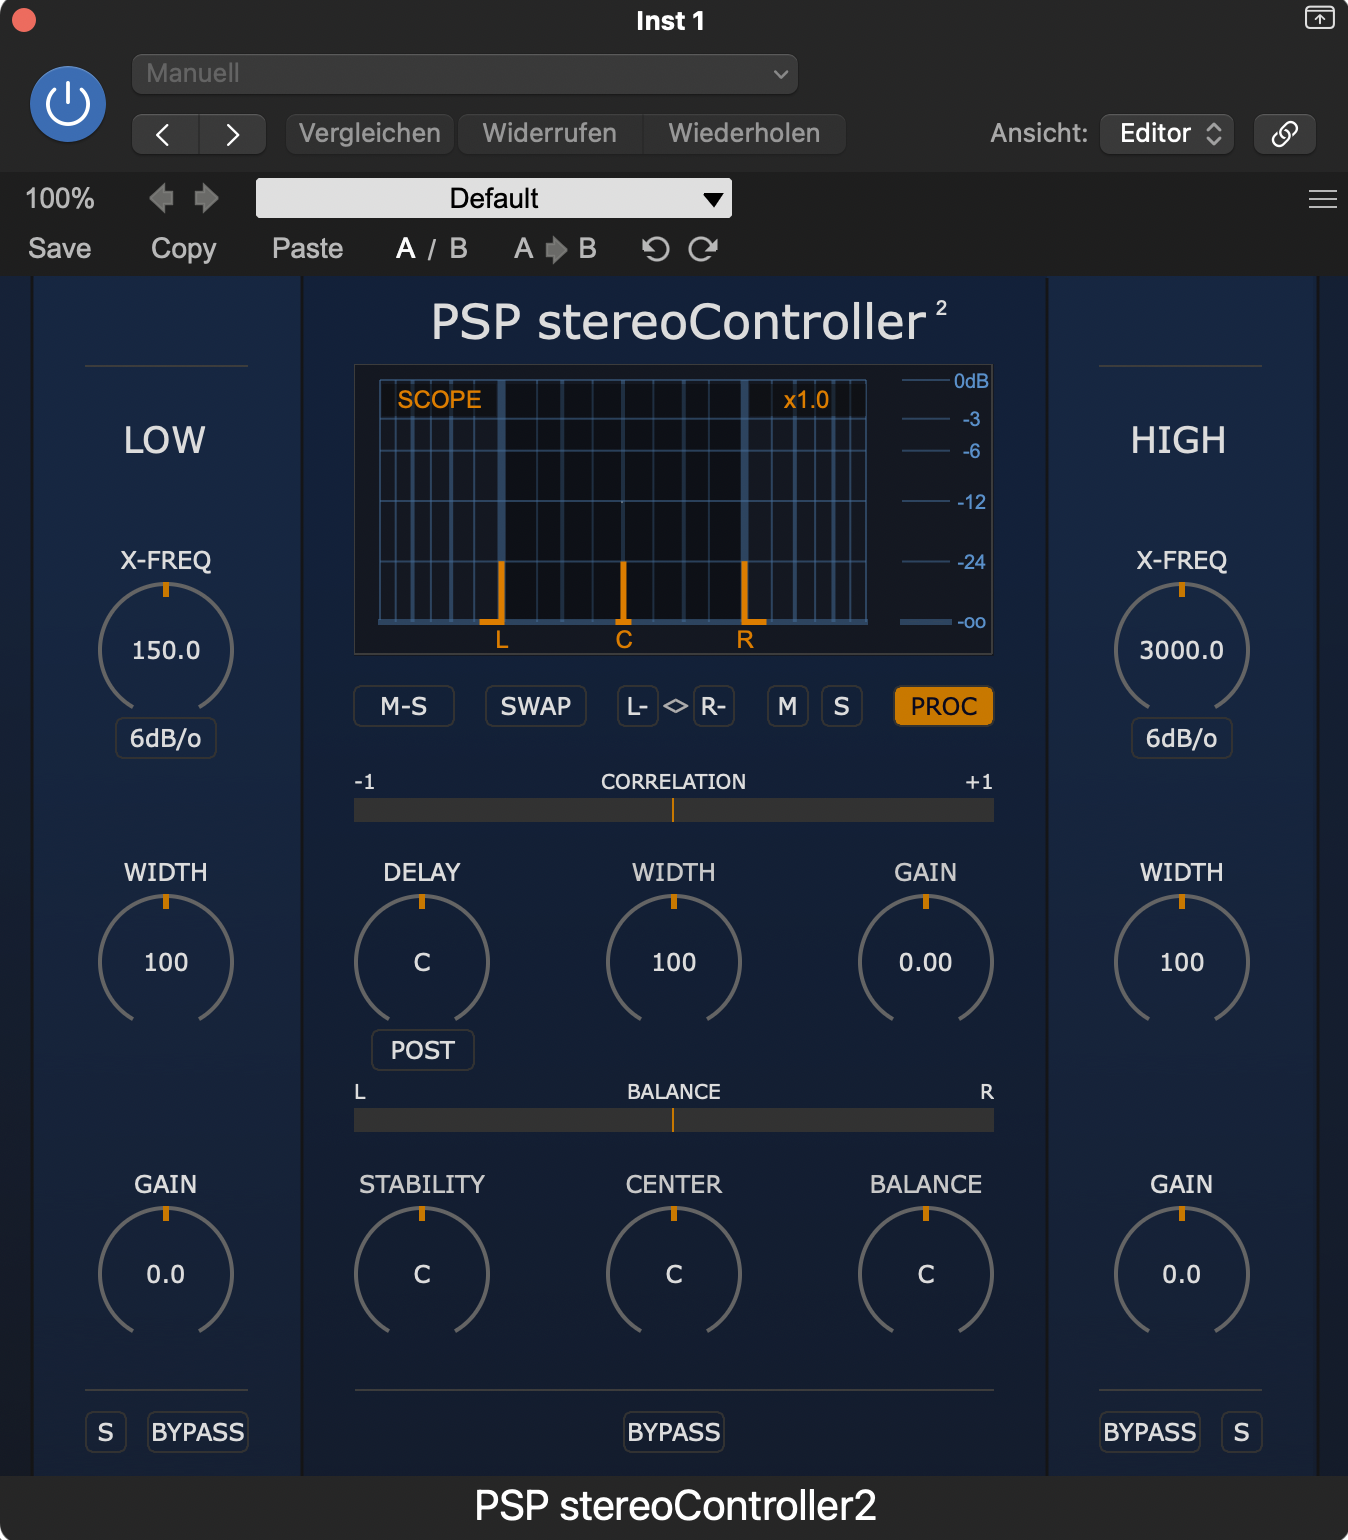This screenshot has height=1540, width=1348.
Task: Click the DELAY knob
Action: [x=422, y=962]
